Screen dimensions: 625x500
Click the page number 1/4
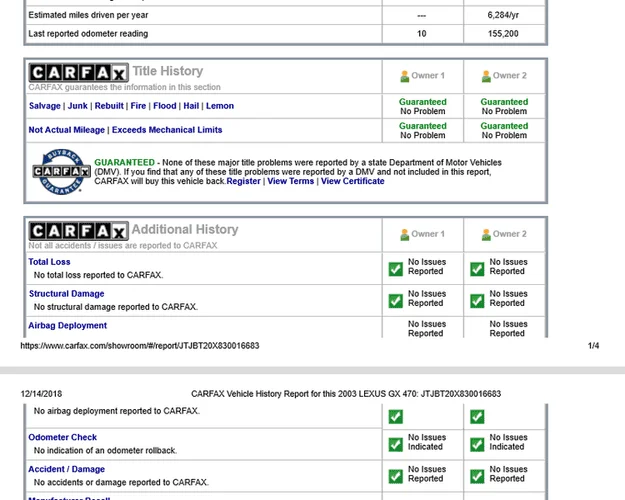pyautogui.click(x=594, y=346)
